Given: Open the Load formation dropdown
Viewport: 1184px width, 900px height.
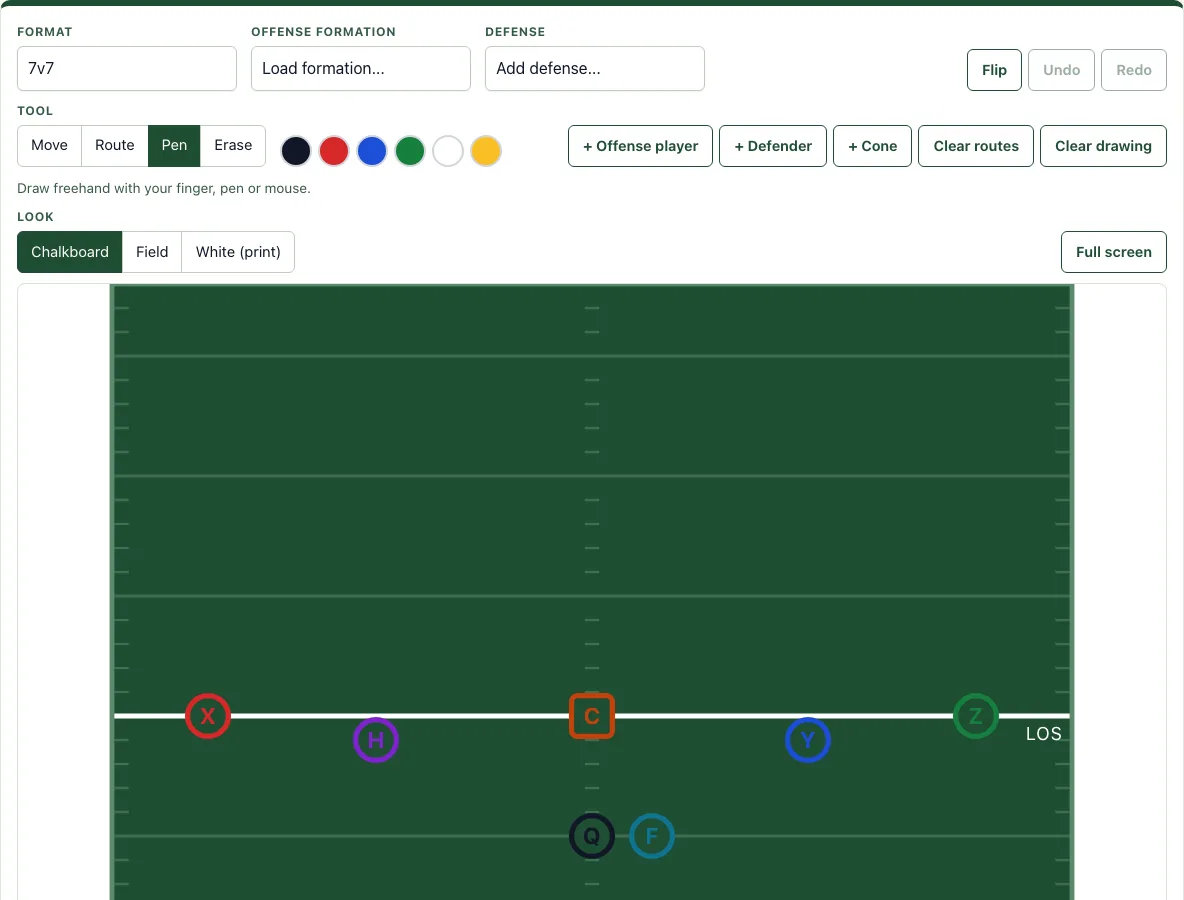Looking at the screenshot, I should pos(361,69).
